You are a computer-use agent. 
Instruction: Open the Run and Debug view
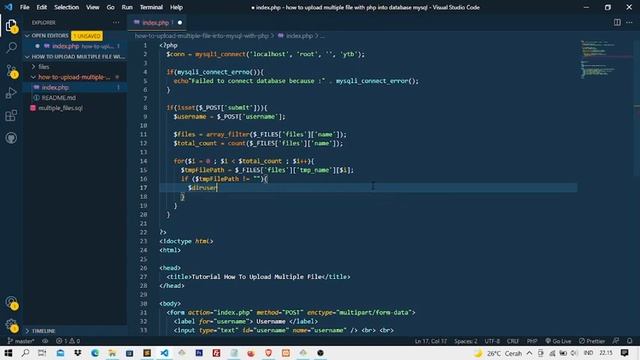[11, 93]
